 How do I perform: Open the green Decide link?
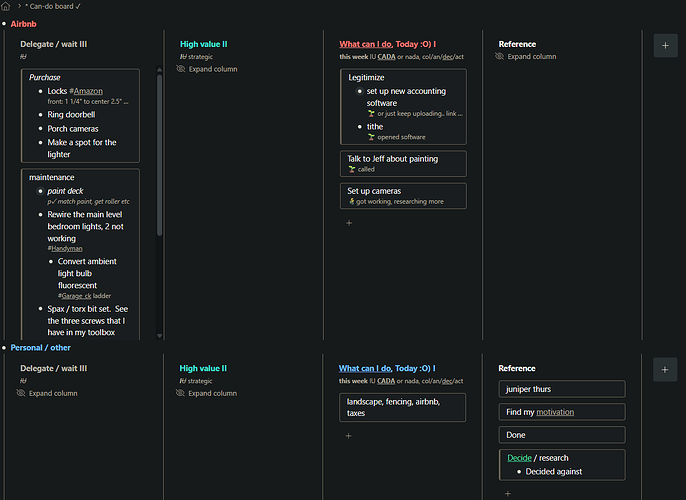(x=519, y=458)
